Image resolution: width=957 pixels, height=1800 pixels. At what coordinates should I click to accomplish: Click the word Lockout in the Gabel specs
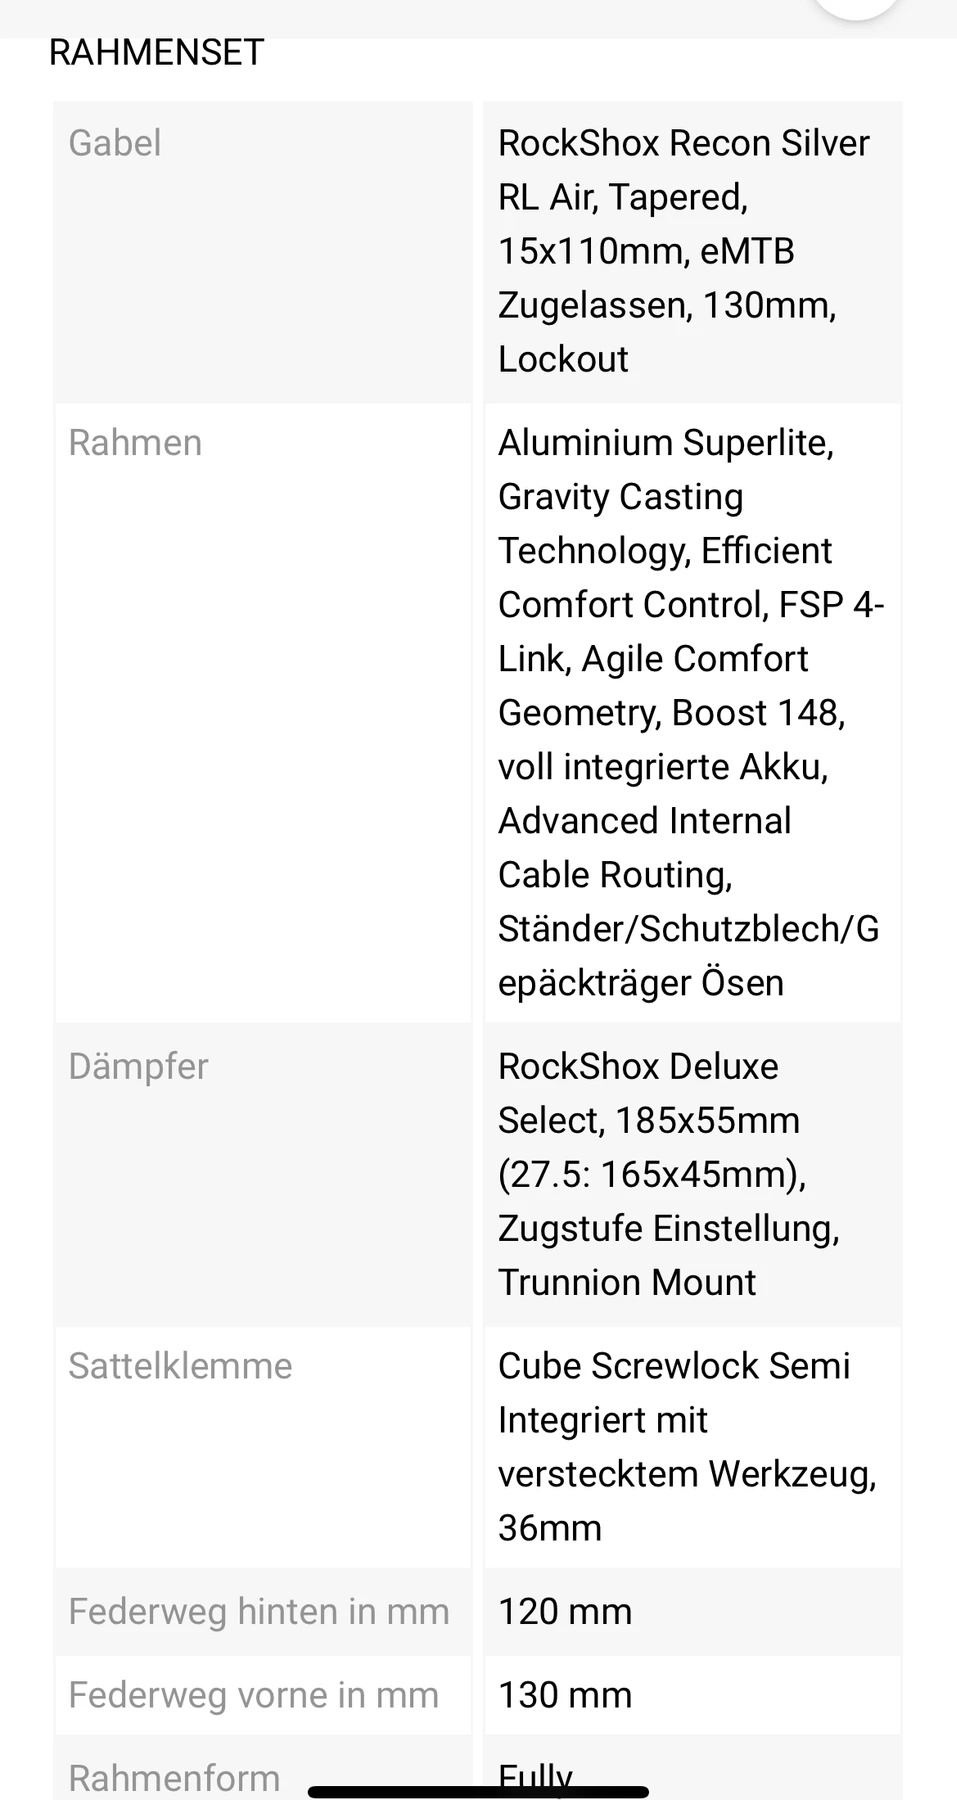point(563,359)
